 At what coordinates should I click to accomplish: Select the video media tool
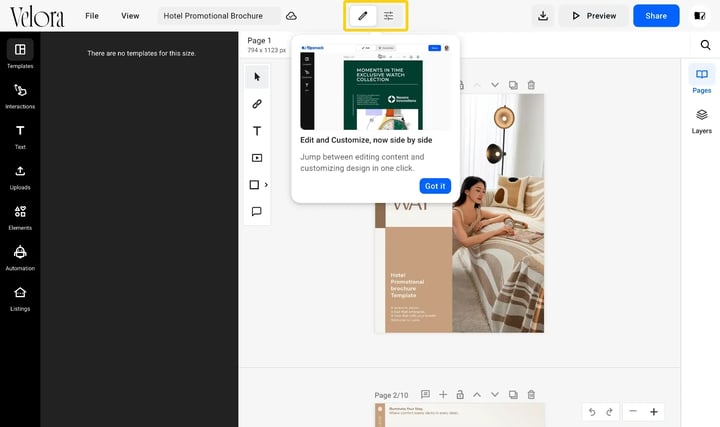point(257,158)
